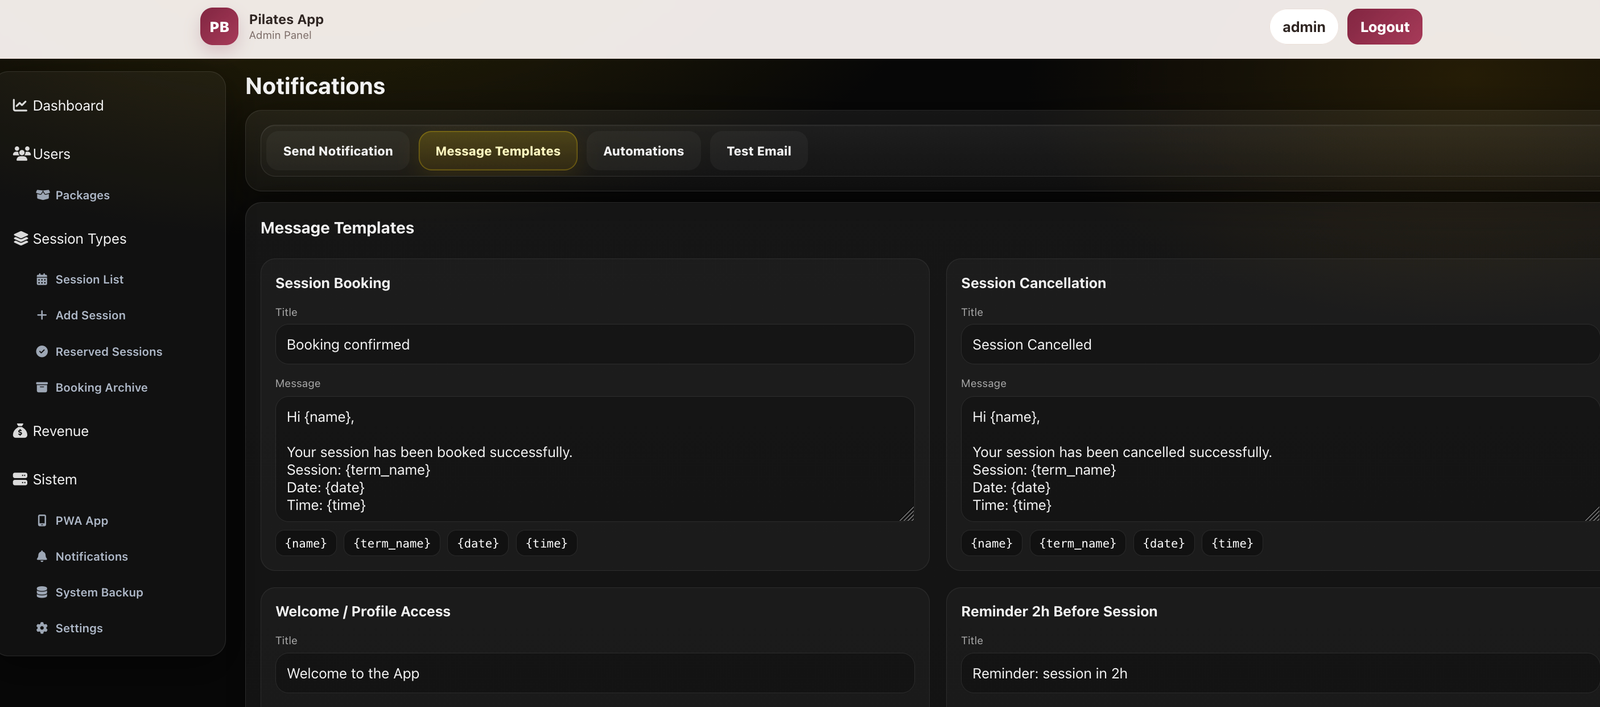This screenshot has height=707, width=1600.
Task: Click the Revenue money bag icon
Action: 20,431
